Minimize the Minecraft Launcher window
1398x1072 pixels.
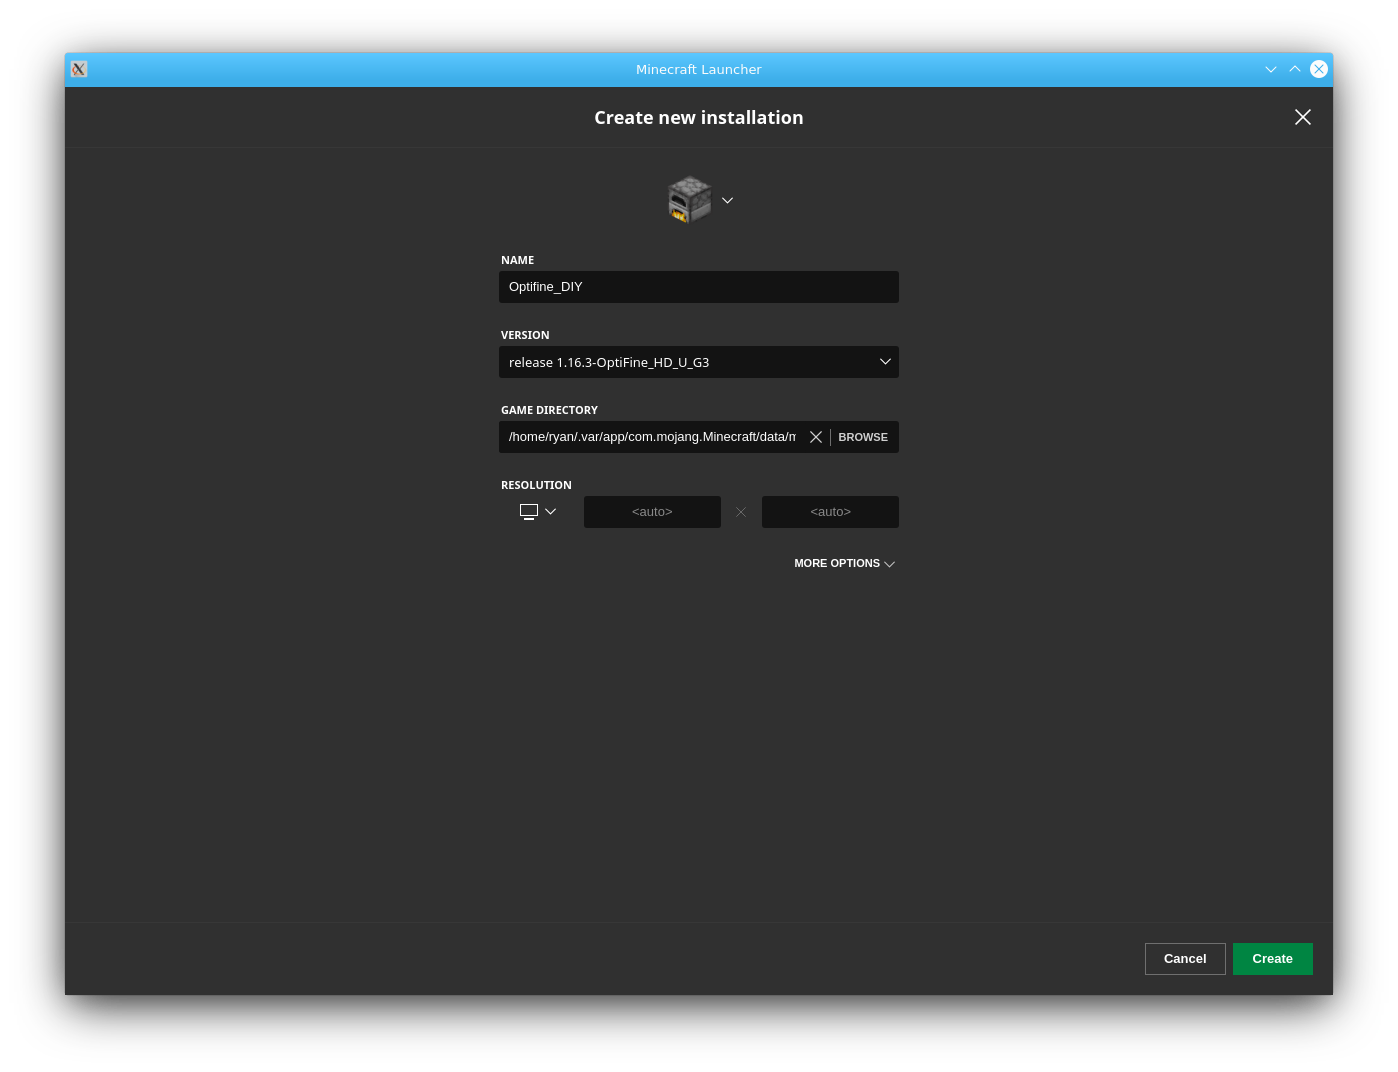(1271, 69)
